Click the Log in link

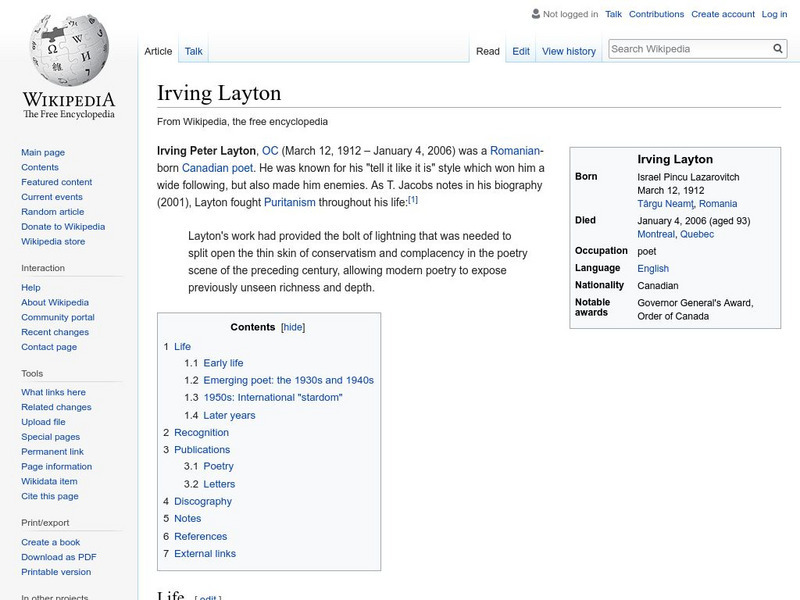[x=774, y=14]
